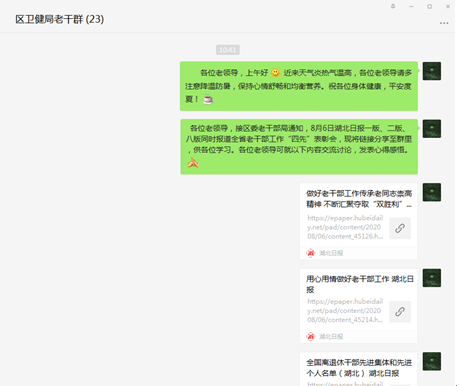Click 湖北日报 source logo under second link card
Screen dimensions: 460x386
point(311,336)
